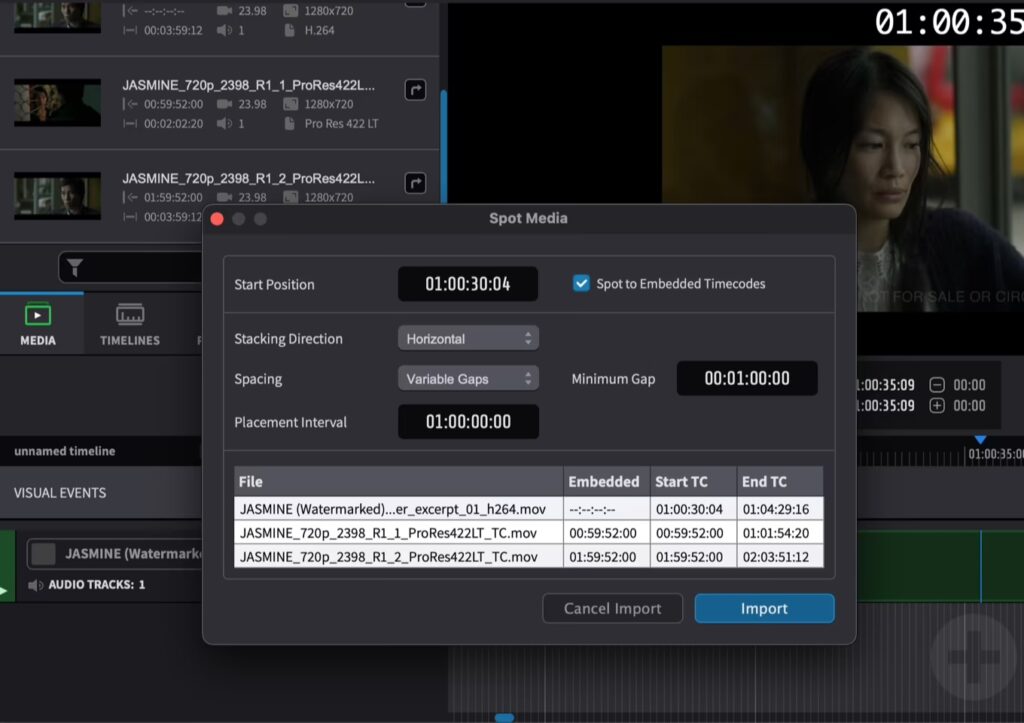The width and height of the screenshot is (1024, 723).
Task: Disable Spot to Embedded Timecodes
Action: click(580, 283)
